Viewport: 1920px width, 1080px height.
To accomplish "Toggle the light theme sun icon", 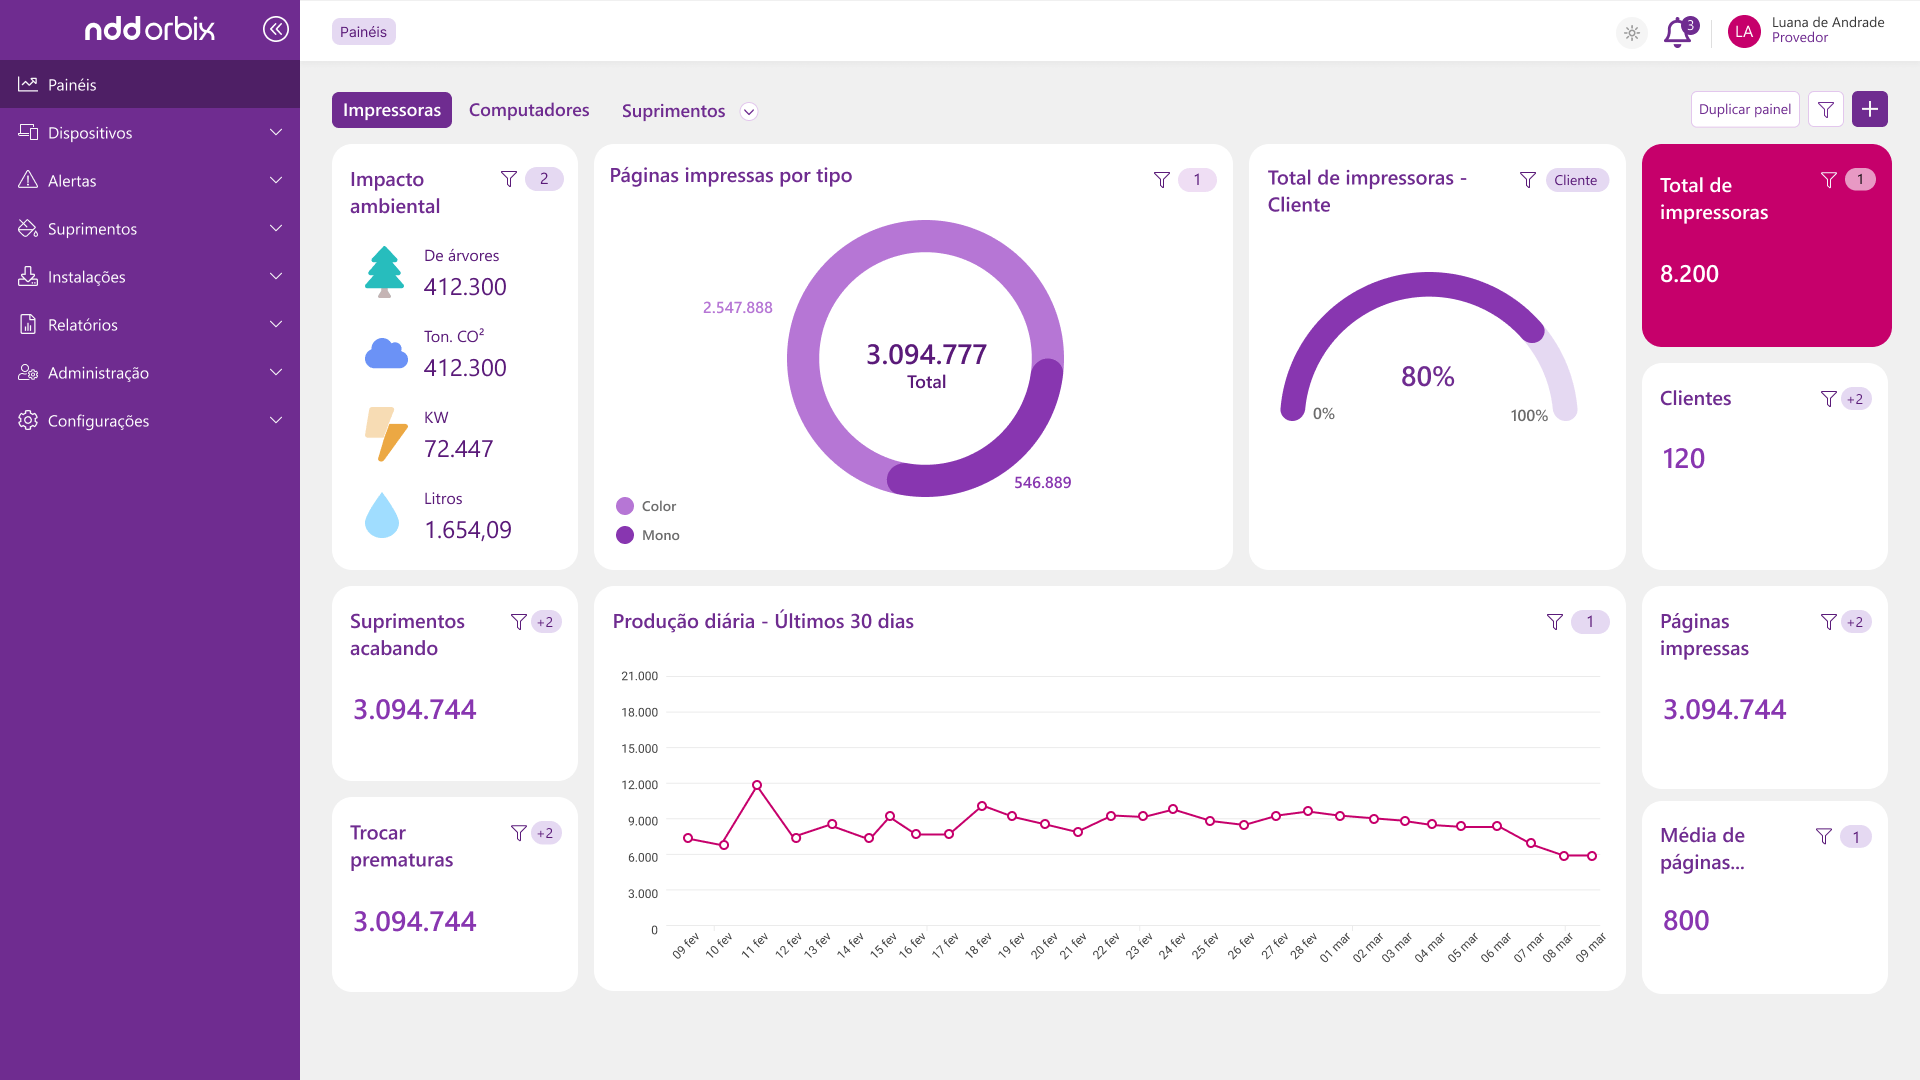I will click(x=1631, y=33).
